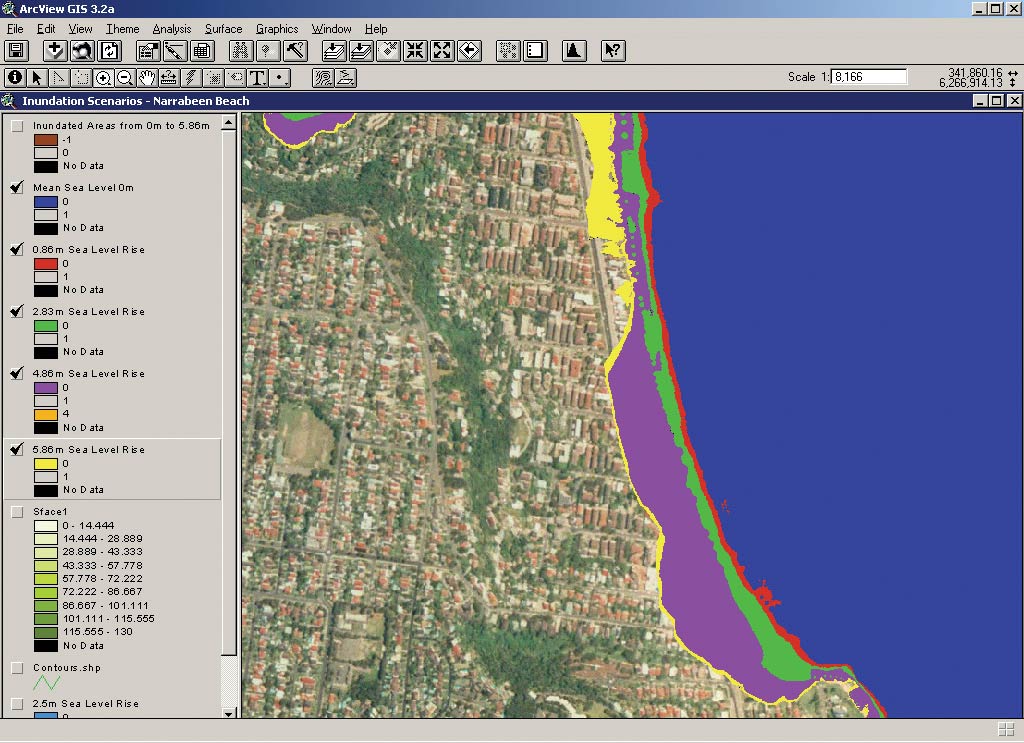Click the zoom-in-to-center arrows button
The width and height of the screenshot is (1024, 743).
pos(415,51)
